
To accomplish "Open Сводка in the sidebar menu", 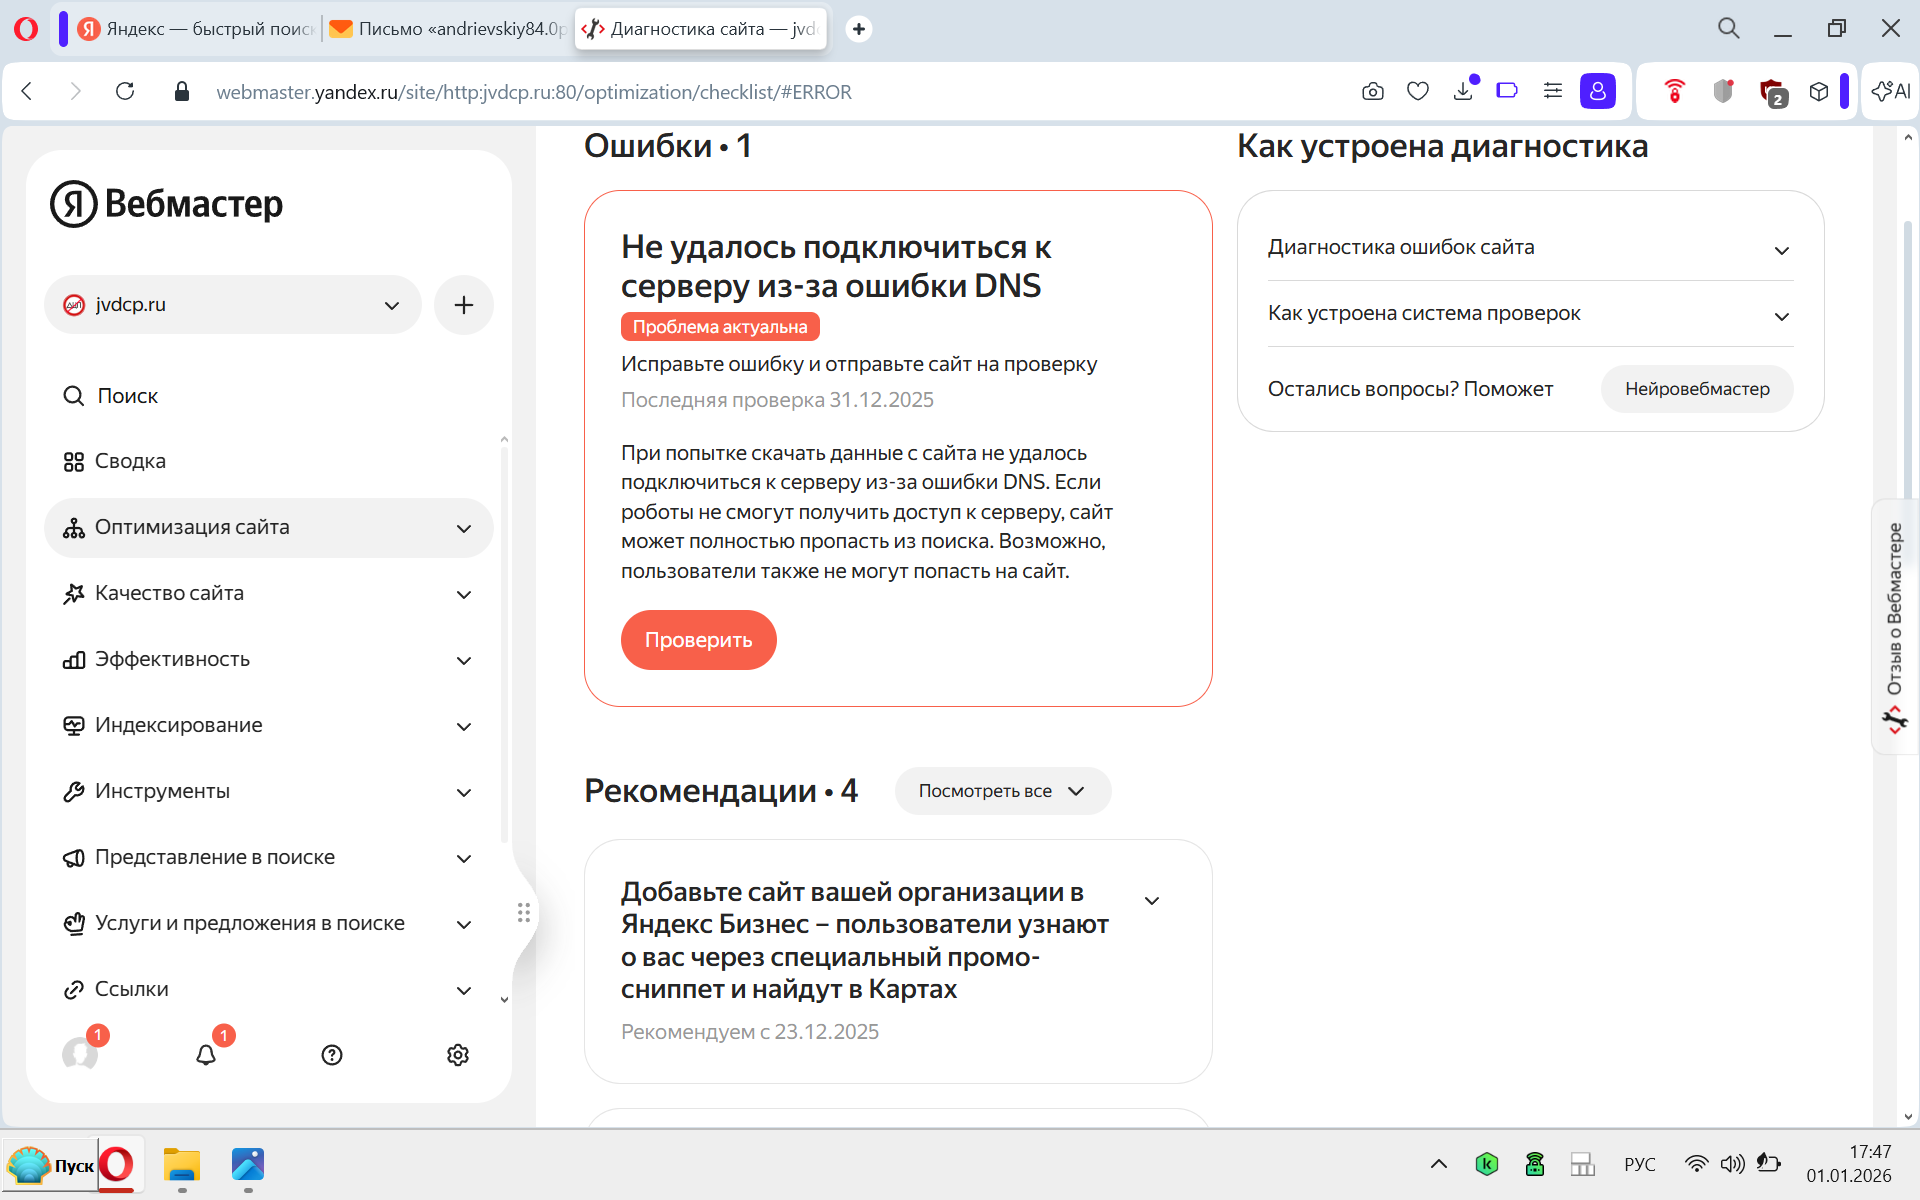I will point(130,461).
